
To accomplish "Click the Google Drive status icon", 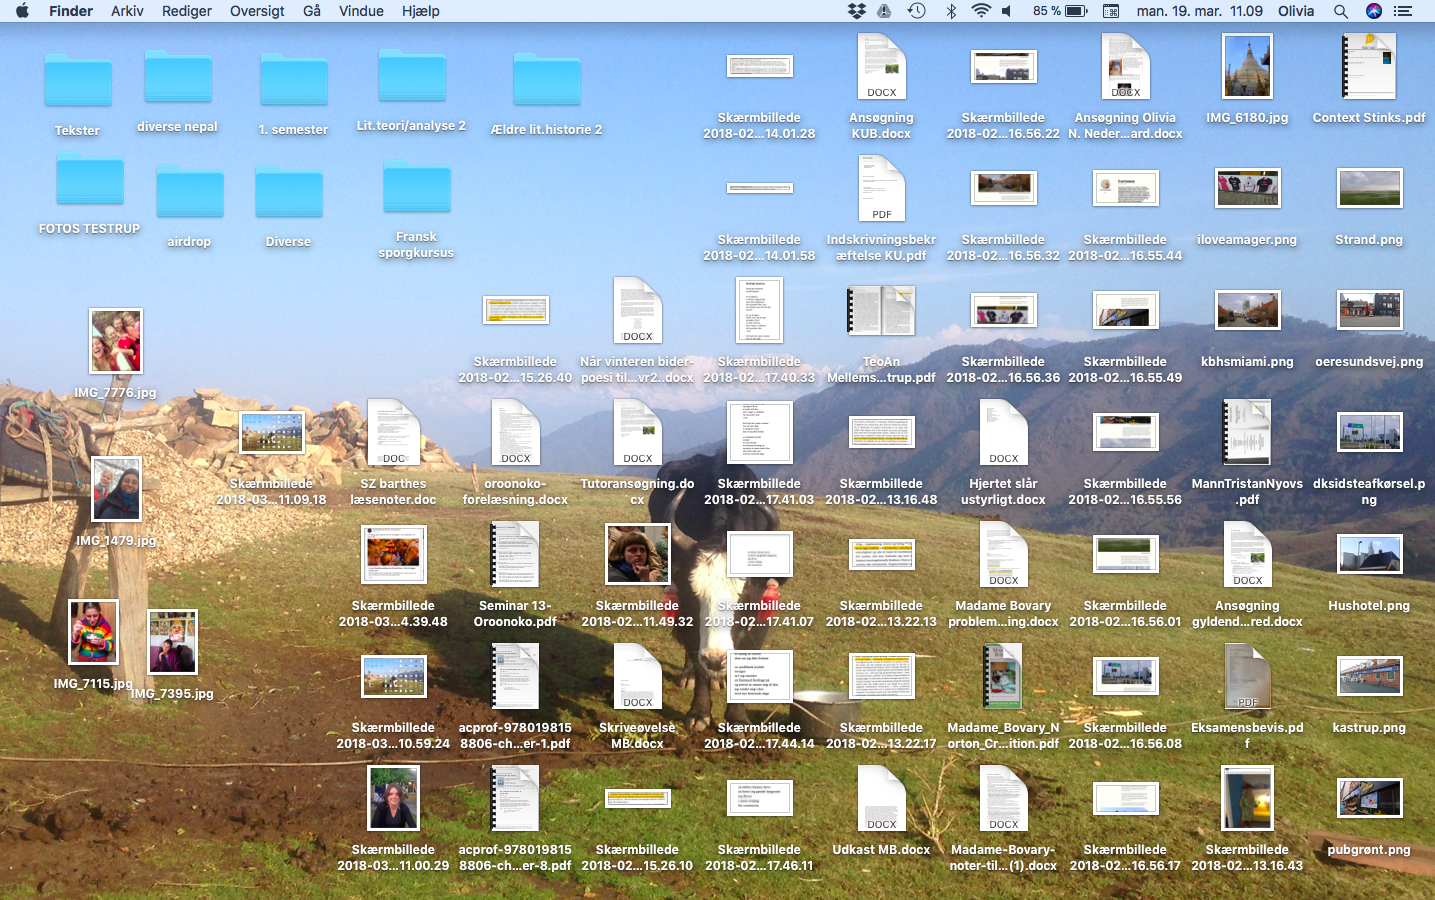I will pos(884,11).
